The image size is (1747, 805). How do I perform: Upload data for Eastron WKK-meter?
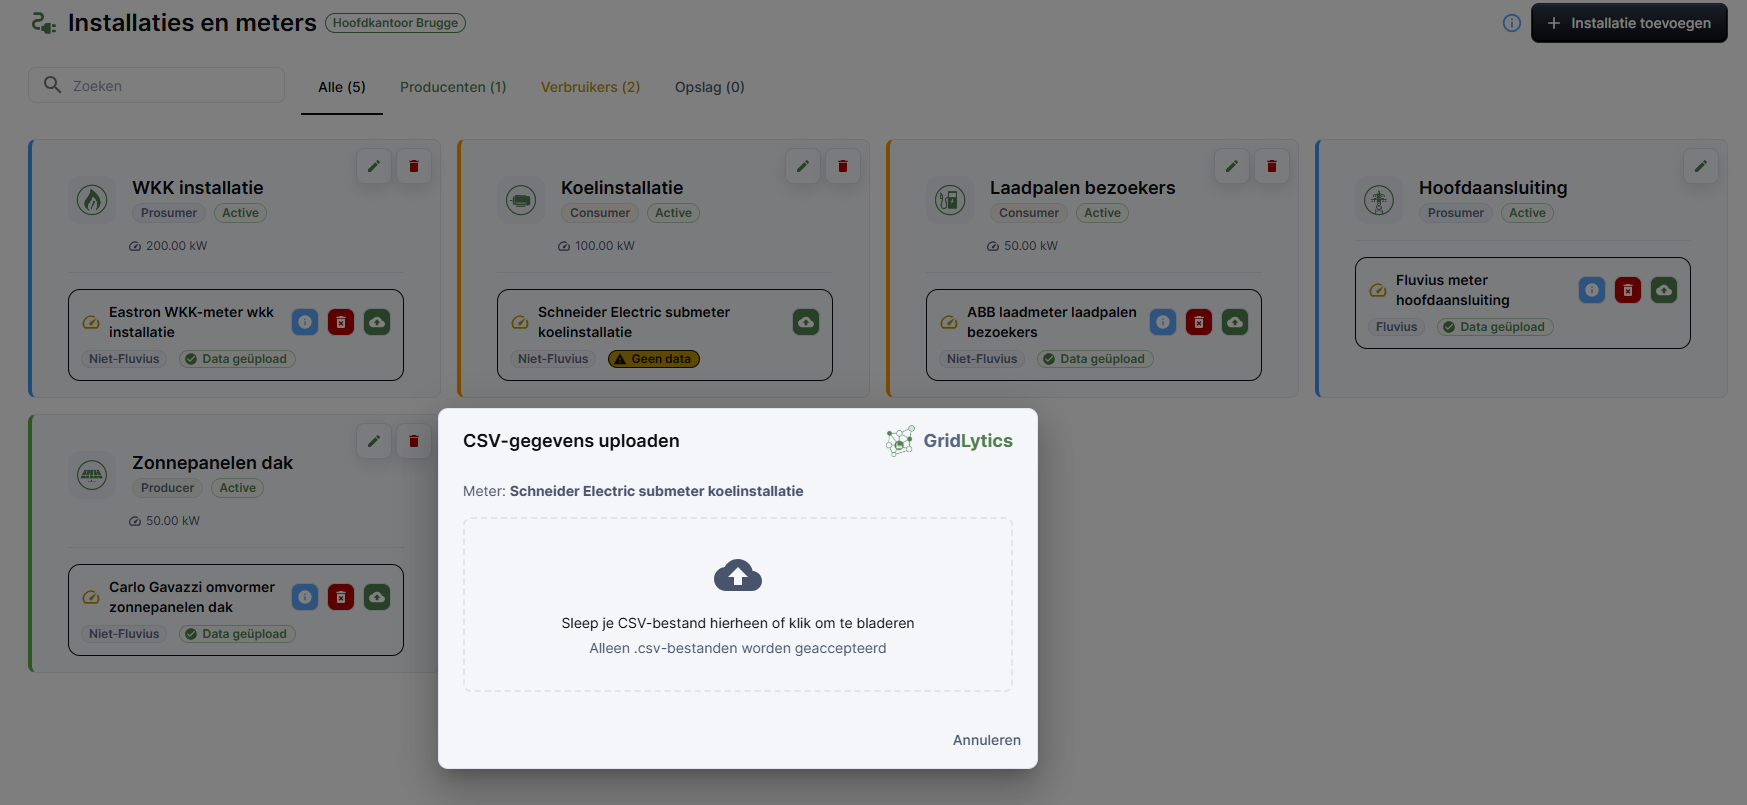[377, 322]
